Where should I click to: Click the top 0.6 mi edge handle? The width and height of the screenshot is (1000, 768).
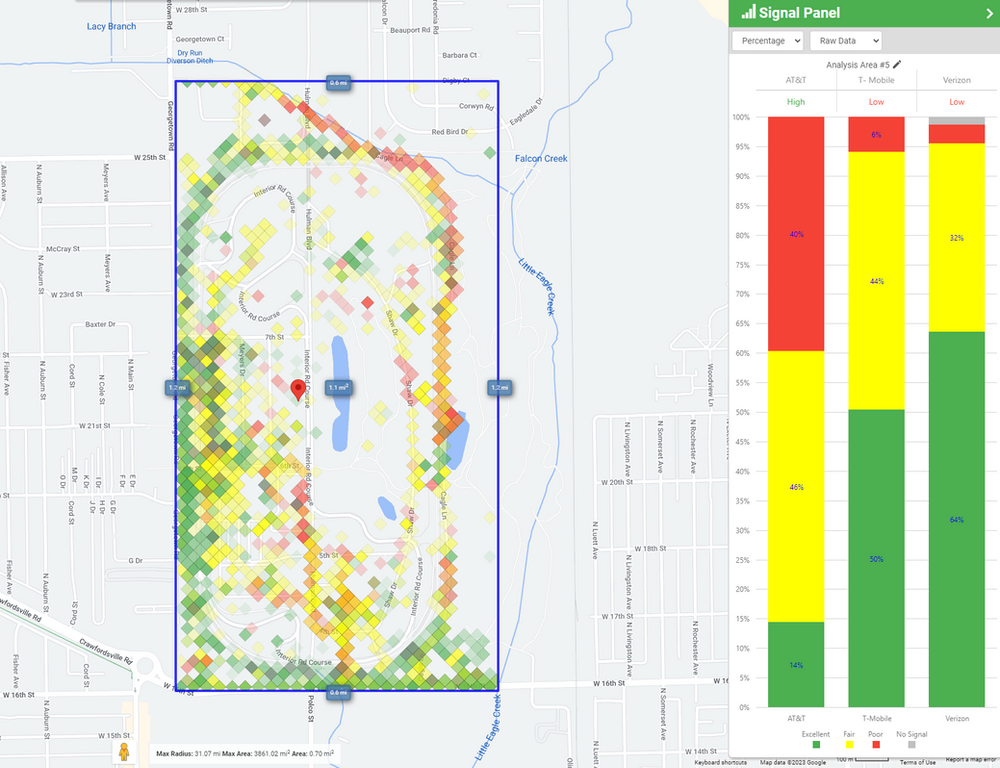point(338,82)
